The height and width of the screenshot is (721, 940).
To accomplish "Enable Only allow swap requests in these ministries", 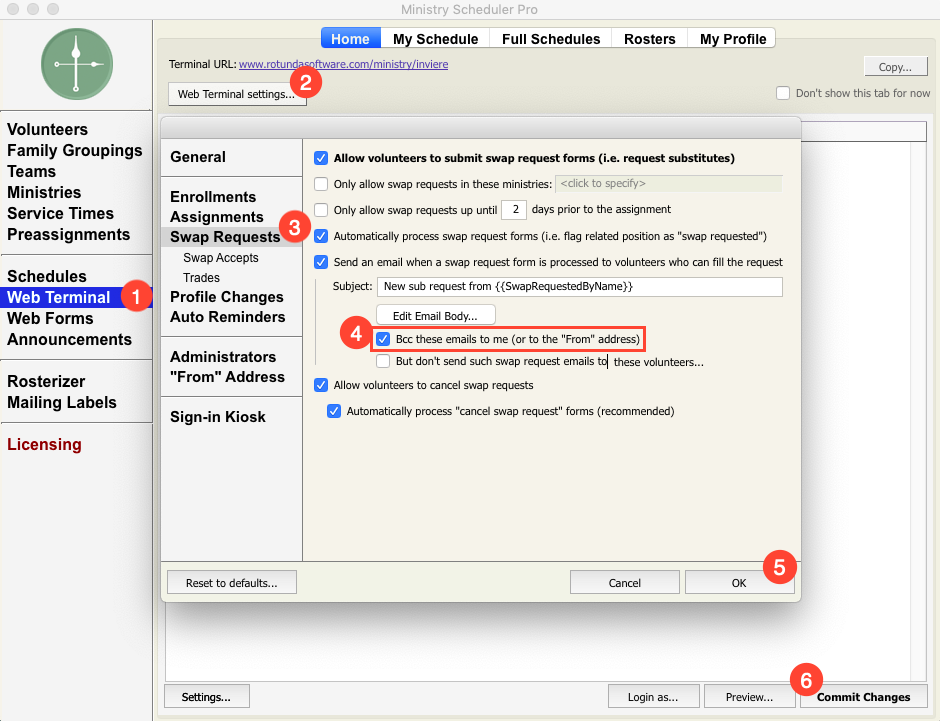I will 321,184.
